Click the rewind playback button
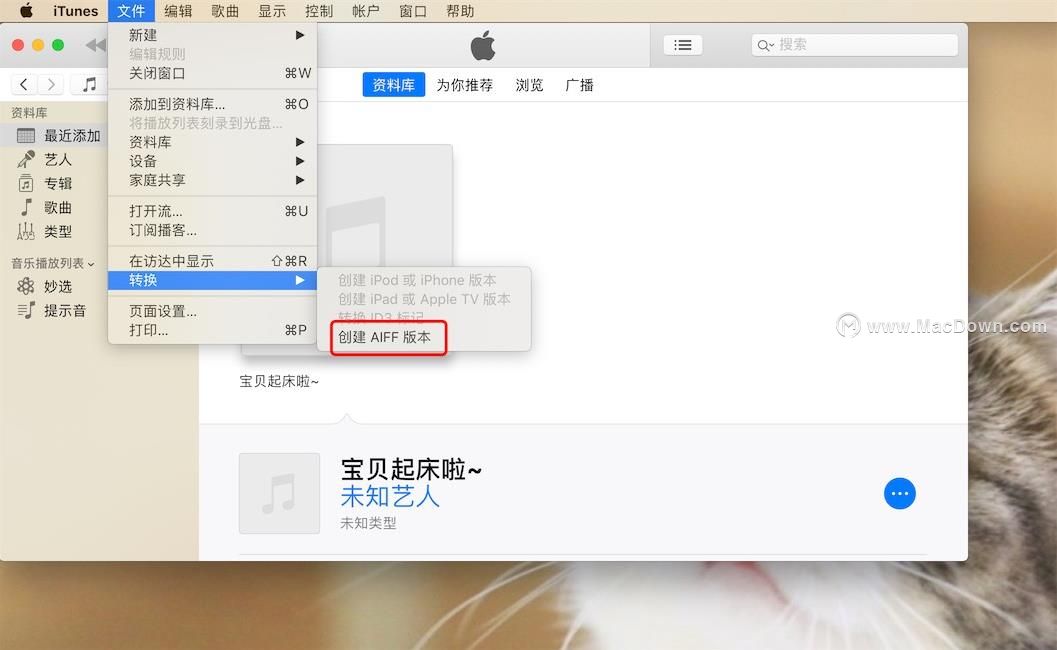 96,45
